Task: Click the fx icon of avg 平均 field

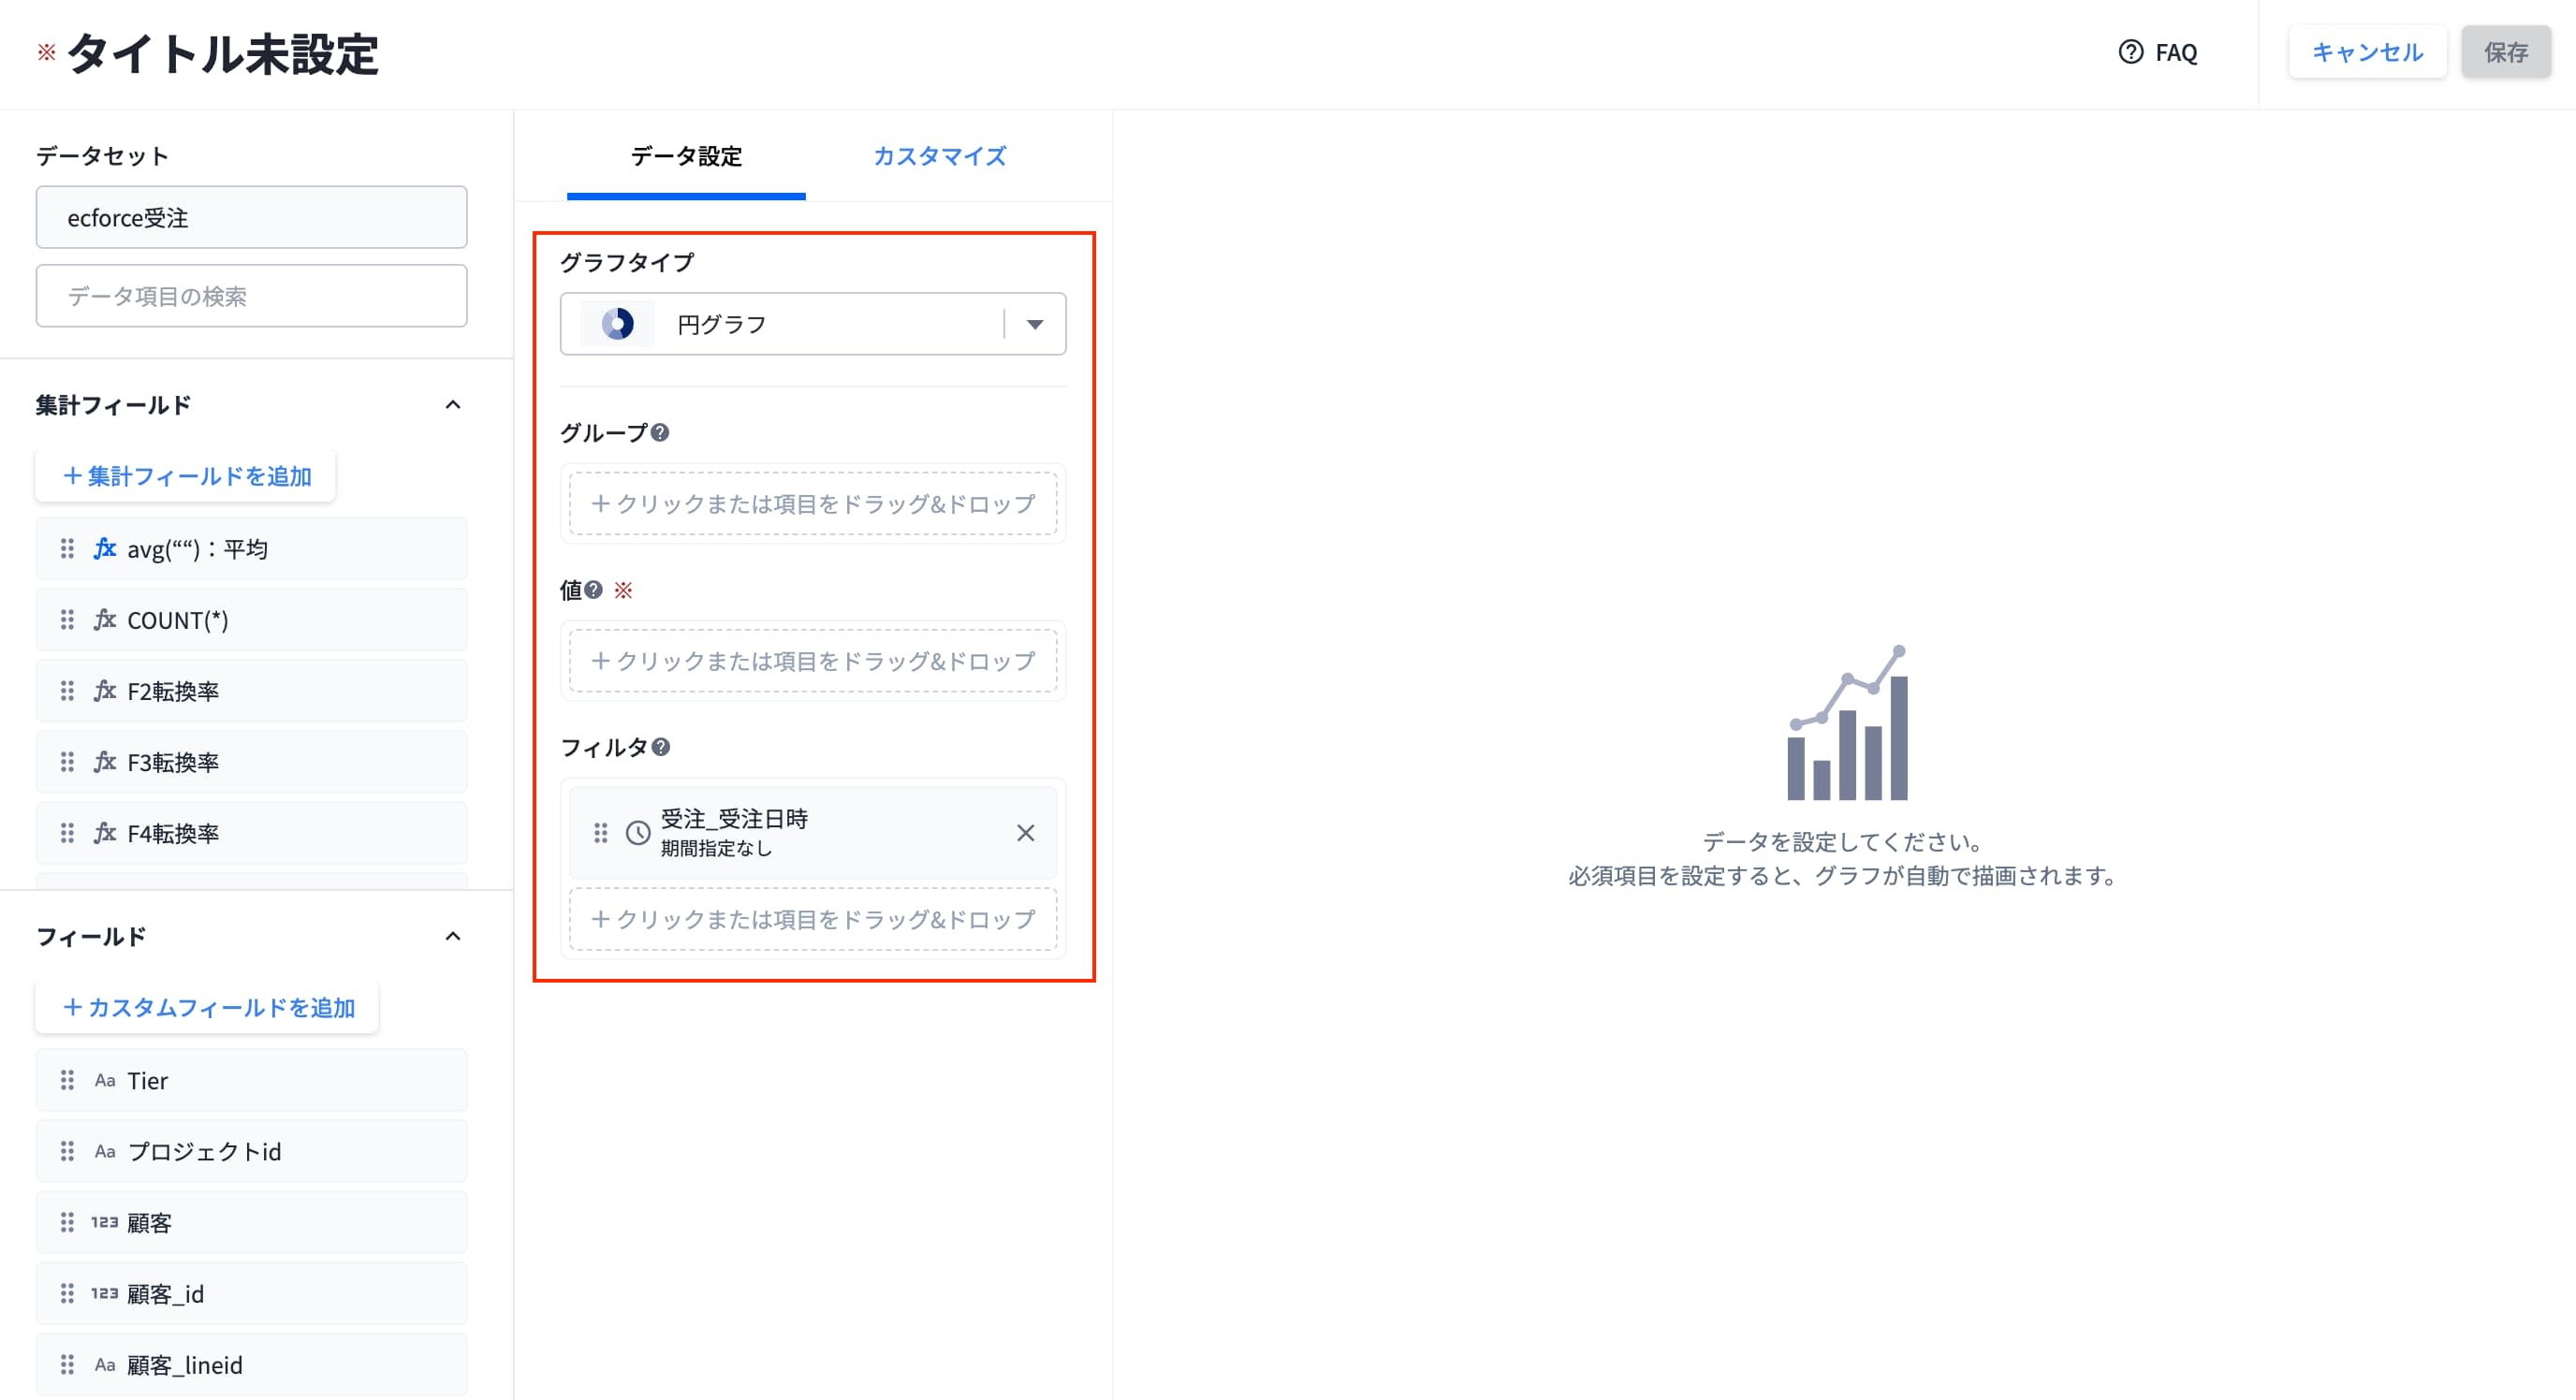Action: tap(105, 549)
